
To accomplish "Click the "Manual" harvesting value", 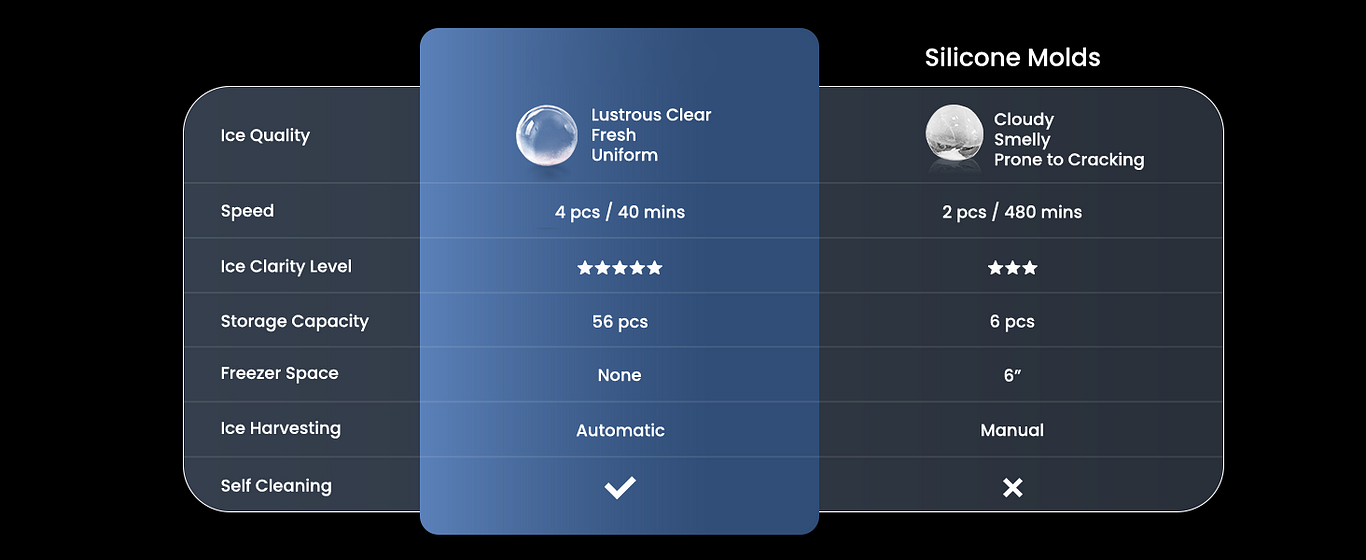I will pos(1012,431).
